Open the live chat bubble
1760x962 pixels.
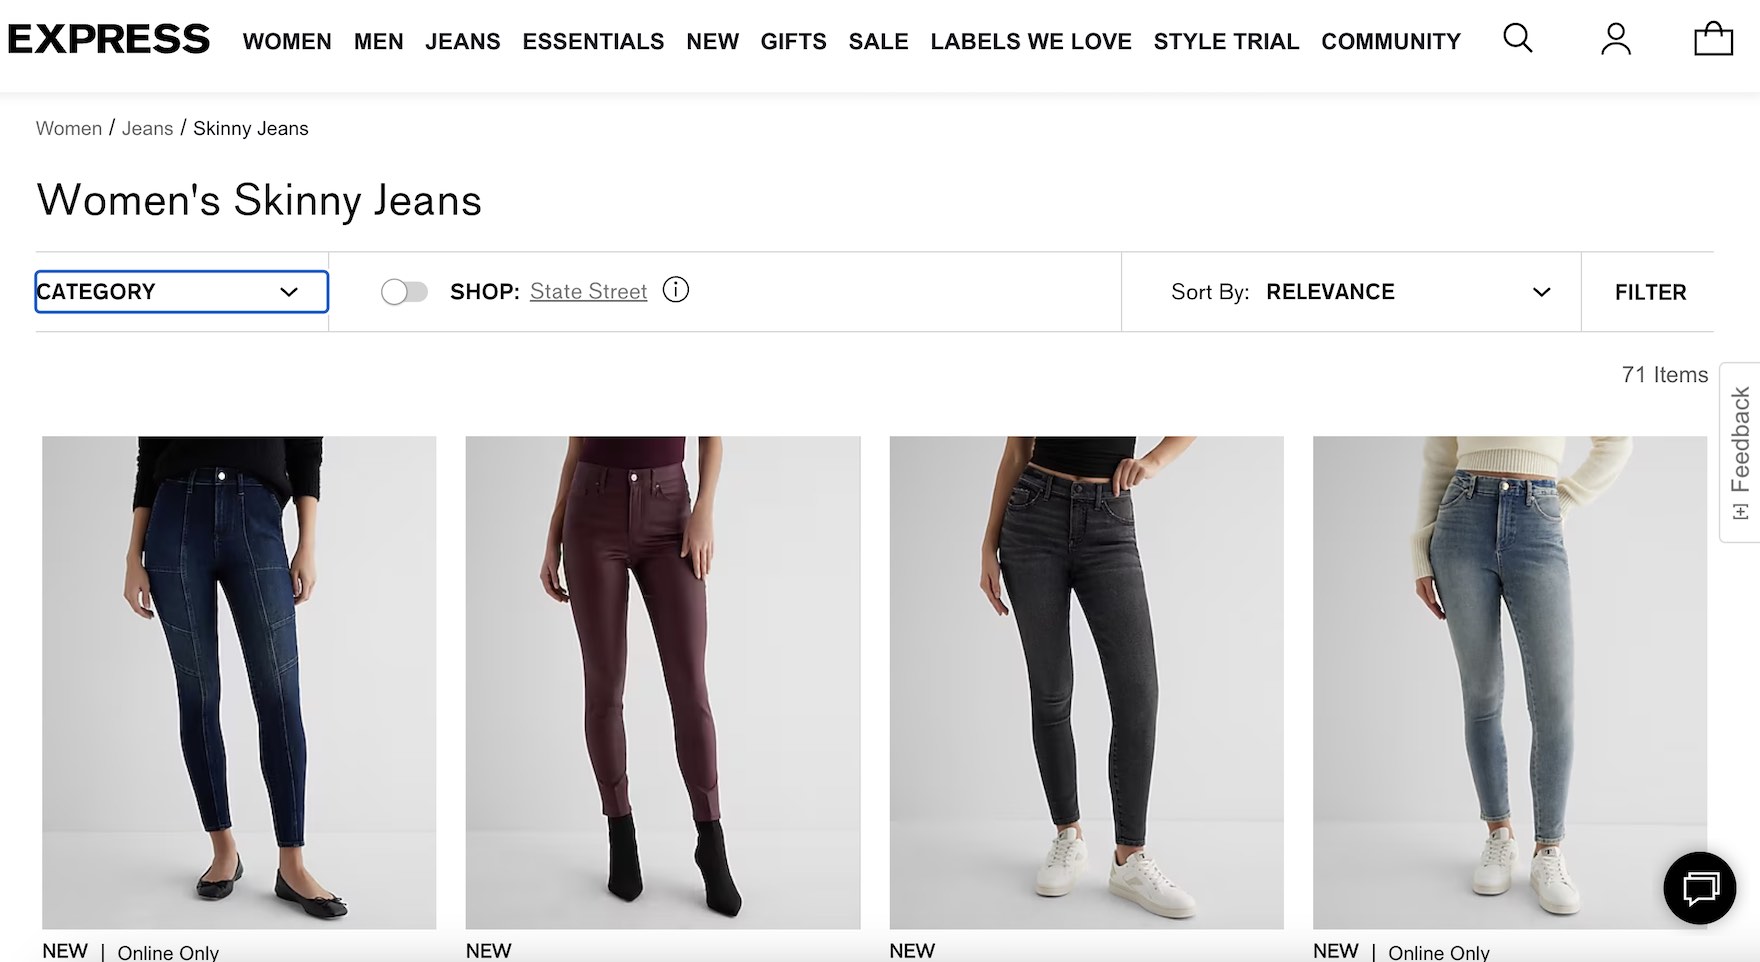(x=1699, y=887)
